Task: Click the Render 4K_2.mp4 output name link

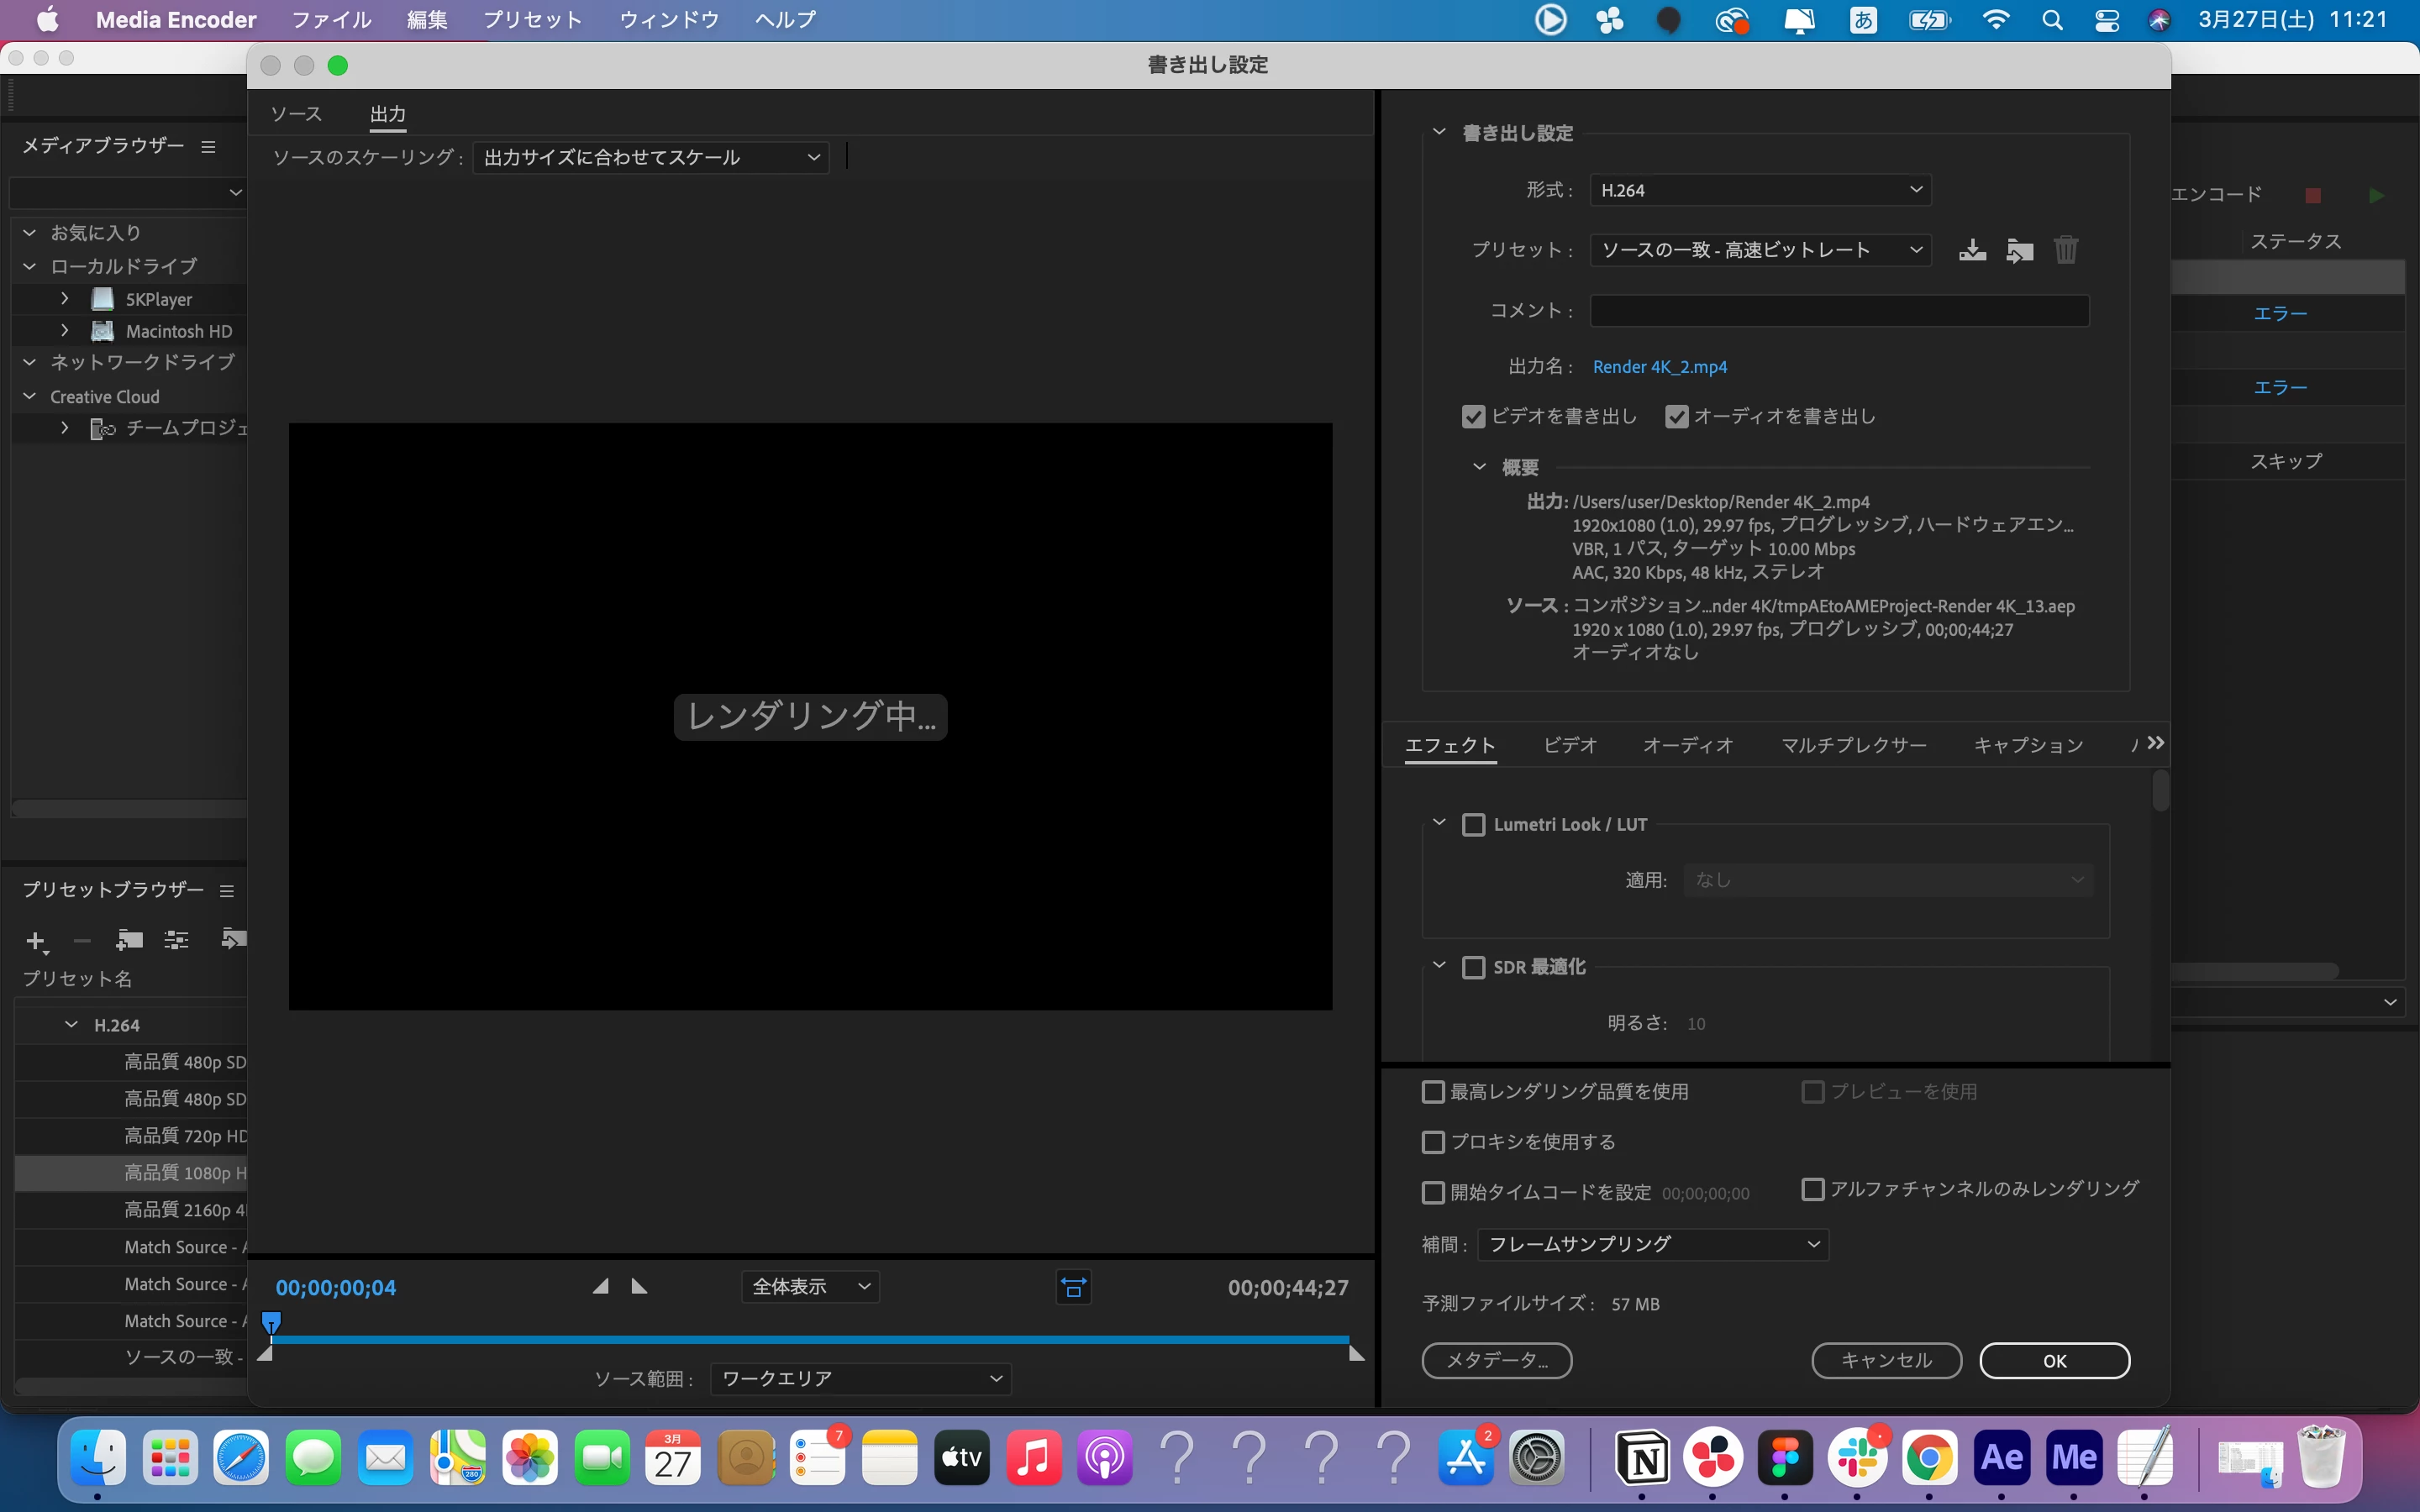Action: click(1659, 367)
